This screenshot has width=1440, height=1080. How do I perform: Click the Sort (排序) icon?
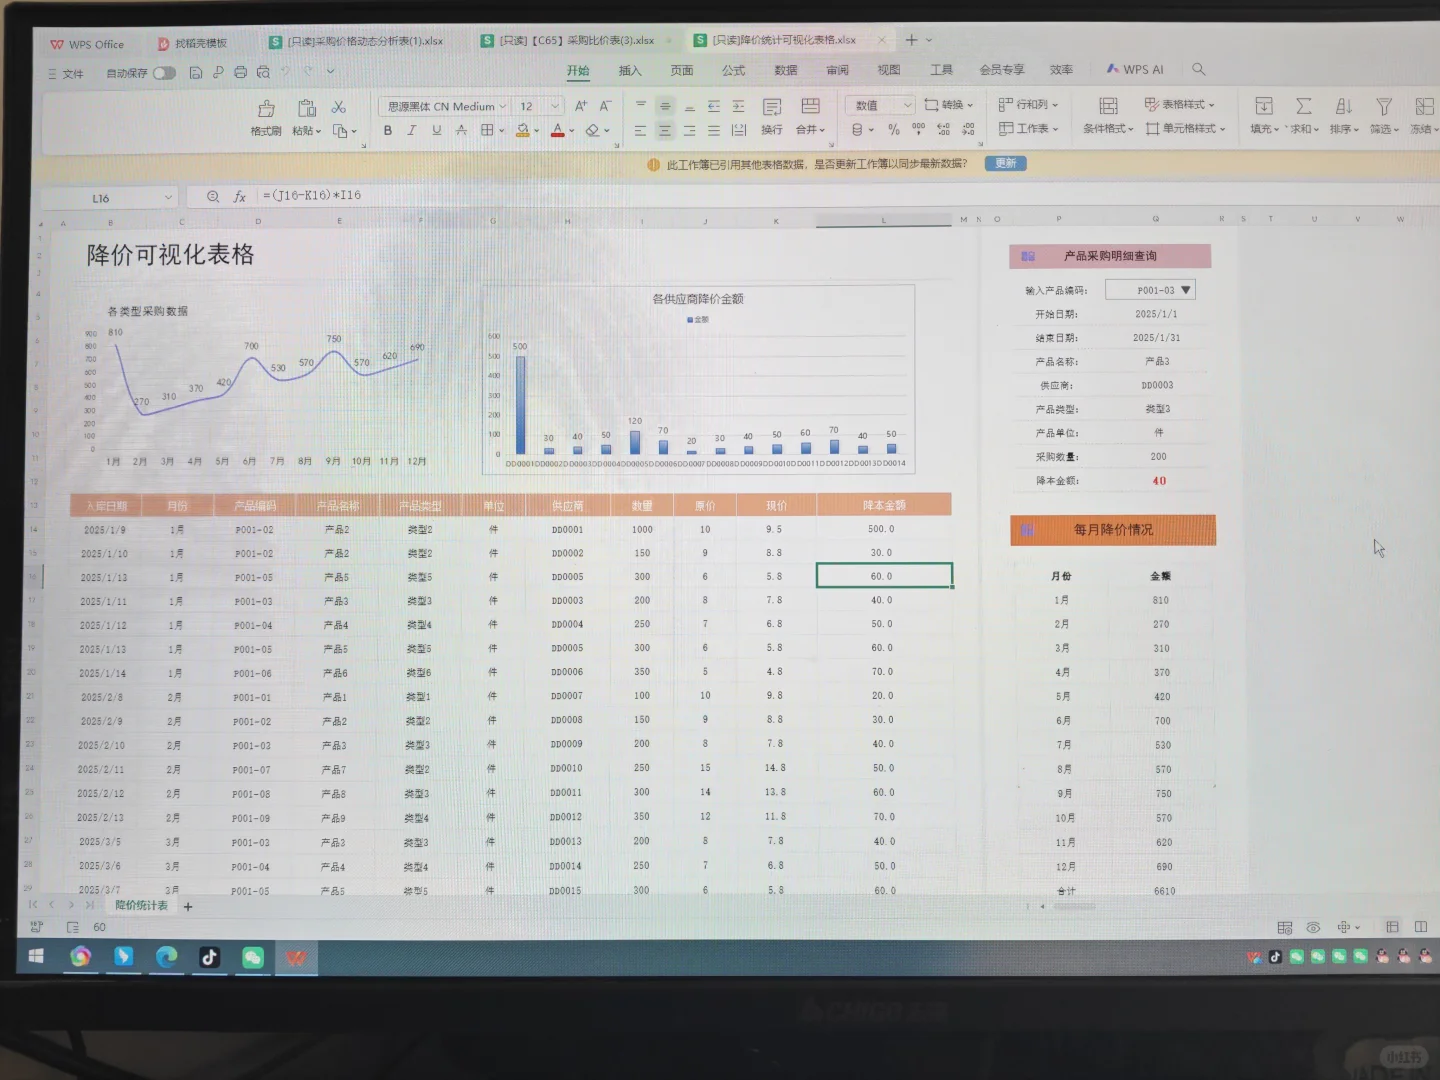(x=1343, y=105)
